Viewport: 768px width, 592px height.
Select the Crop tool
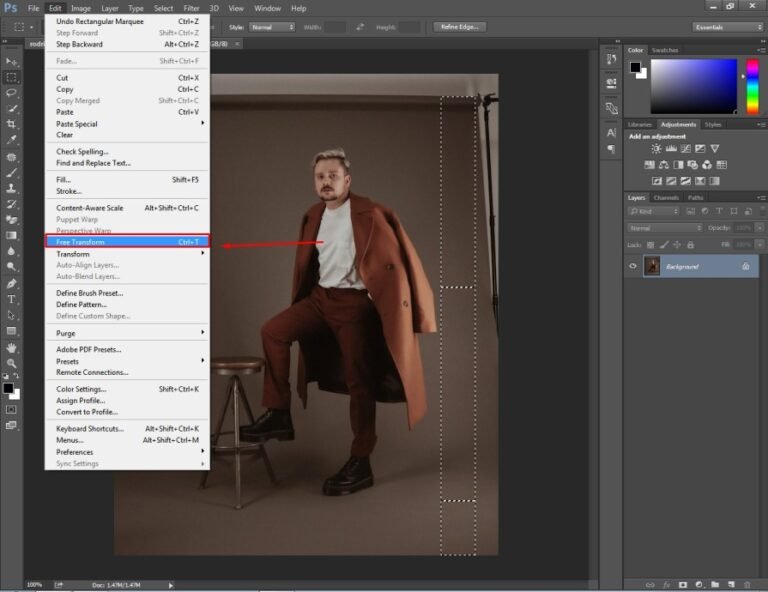(11, 124)
